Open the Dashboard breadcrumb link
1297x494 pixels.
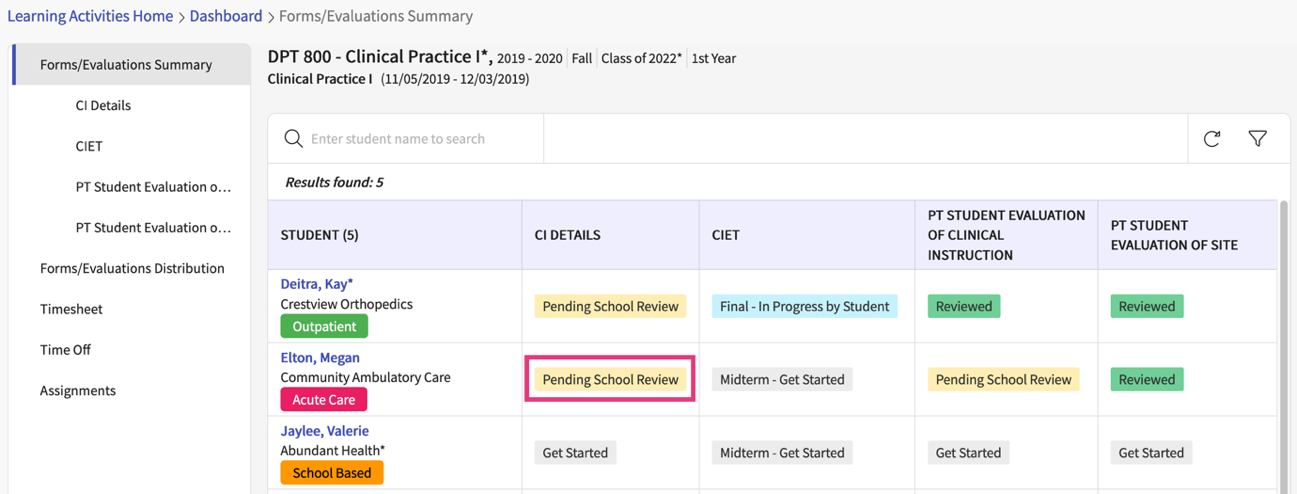pyautogui.click(x=226, y=16)
